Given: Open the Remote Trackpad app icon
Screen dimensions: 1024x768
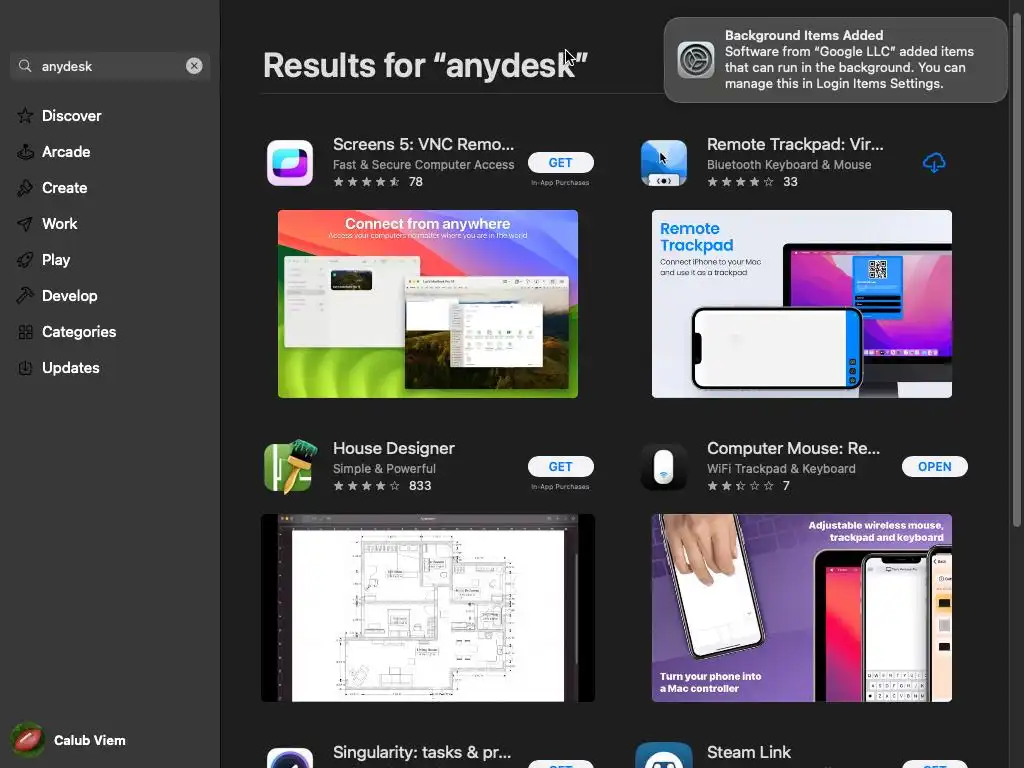Looking at the screenshot, I should [664, 163].
